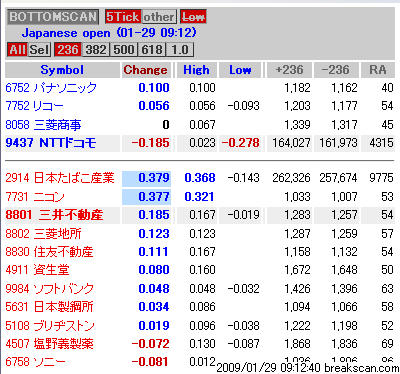This screenshot has width=400, height=374.
Task: Click the +236 column header
Action: point(289,70)
